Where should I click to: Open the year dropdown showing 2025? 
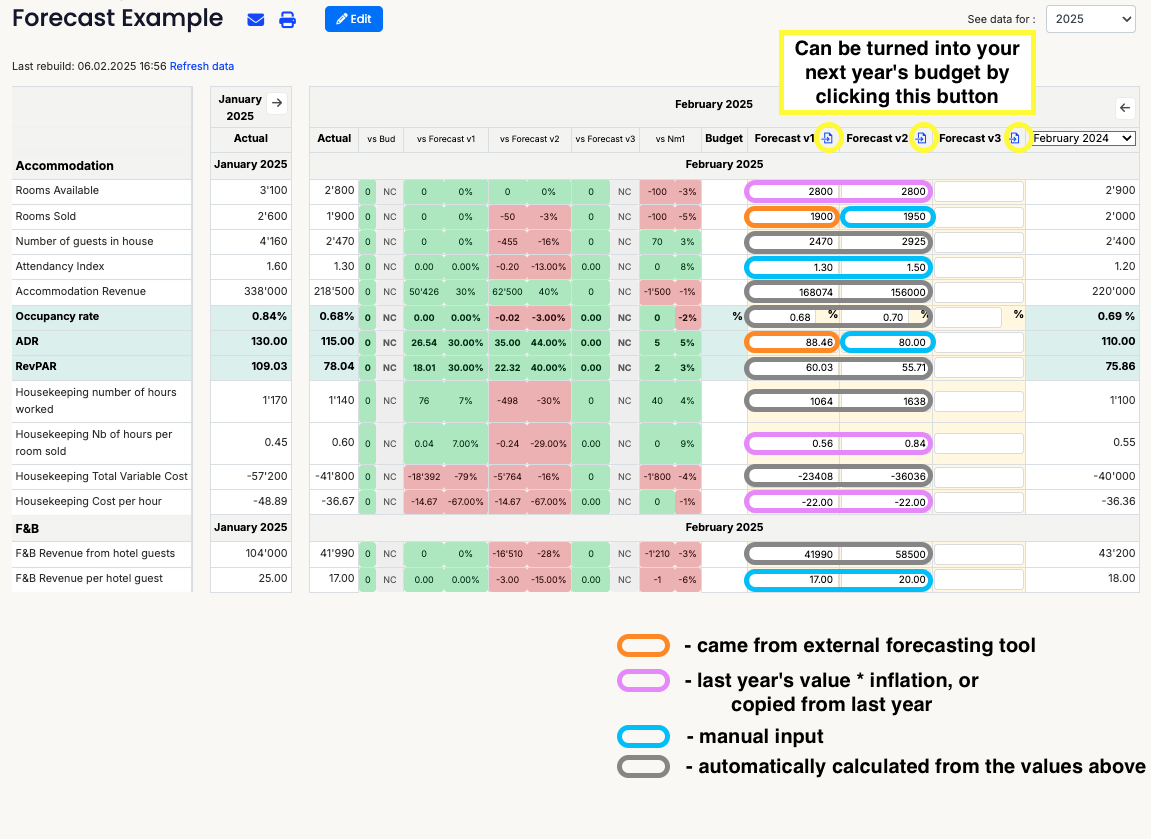click(1090, 19)
